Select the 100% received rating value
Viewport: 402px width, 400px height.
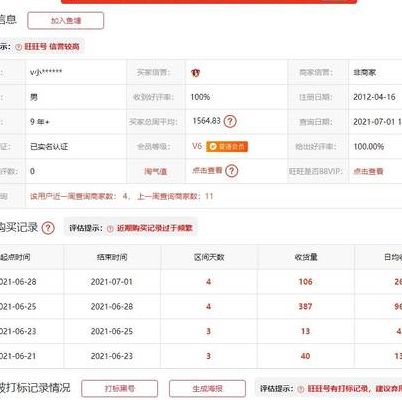(x=200, y=97)
